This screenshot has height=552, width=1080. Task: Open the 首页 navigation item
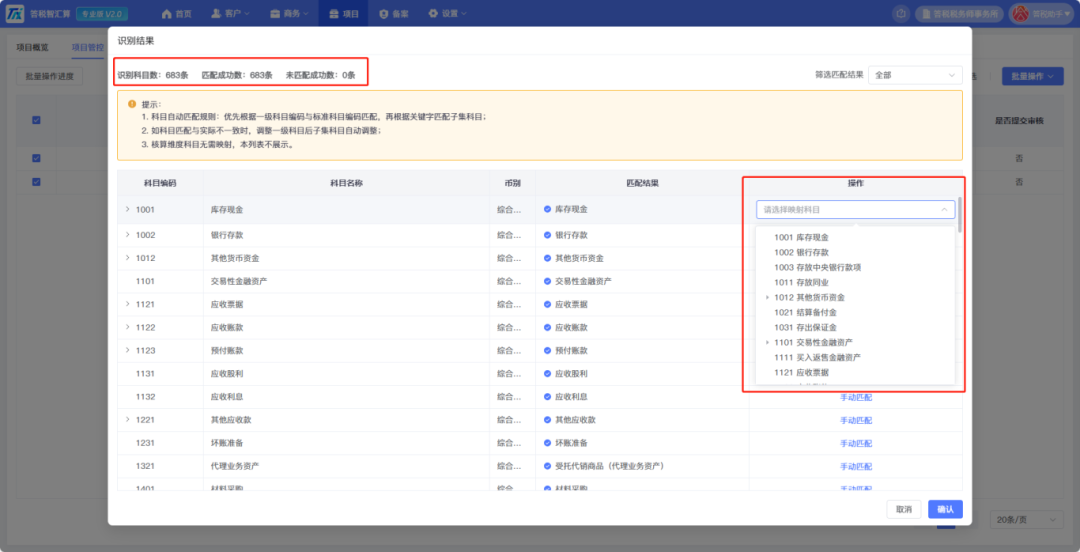coord(176,13)
